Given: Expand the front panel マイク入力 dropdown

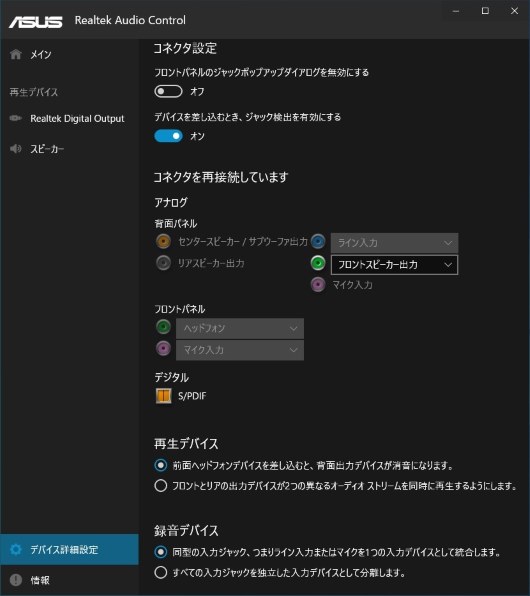Looking at the screenshot, I should point(240,350).
